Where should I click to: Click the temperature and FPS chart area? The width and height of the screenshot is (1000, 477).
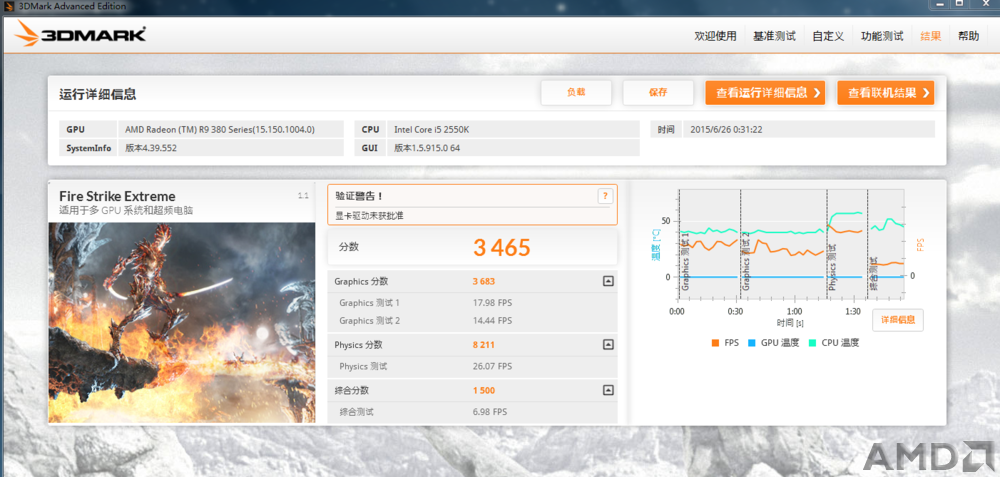(791, 244)
